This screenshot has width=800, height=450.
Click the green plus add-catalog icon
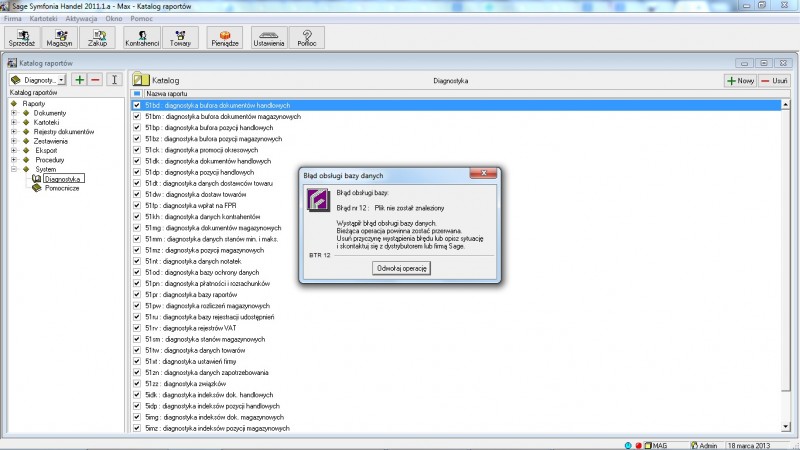tap(79, 80)
